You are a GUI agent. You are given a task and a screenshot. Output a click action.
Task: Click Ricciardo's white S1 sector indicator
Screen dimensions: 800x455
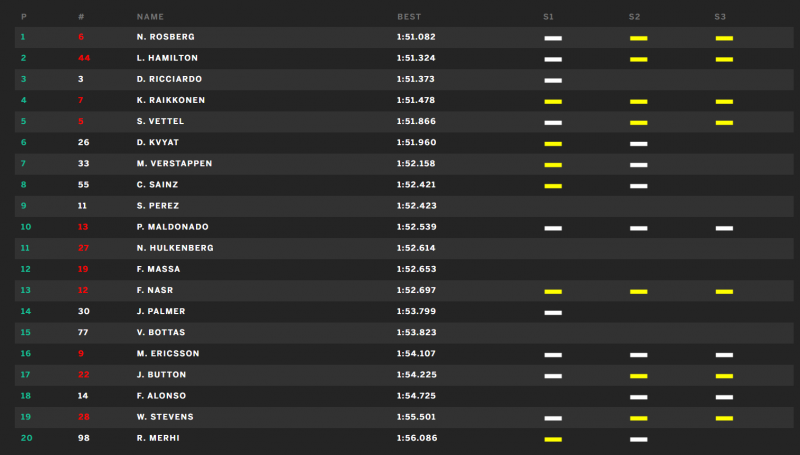pyautogui.click(x=553, y=81)
